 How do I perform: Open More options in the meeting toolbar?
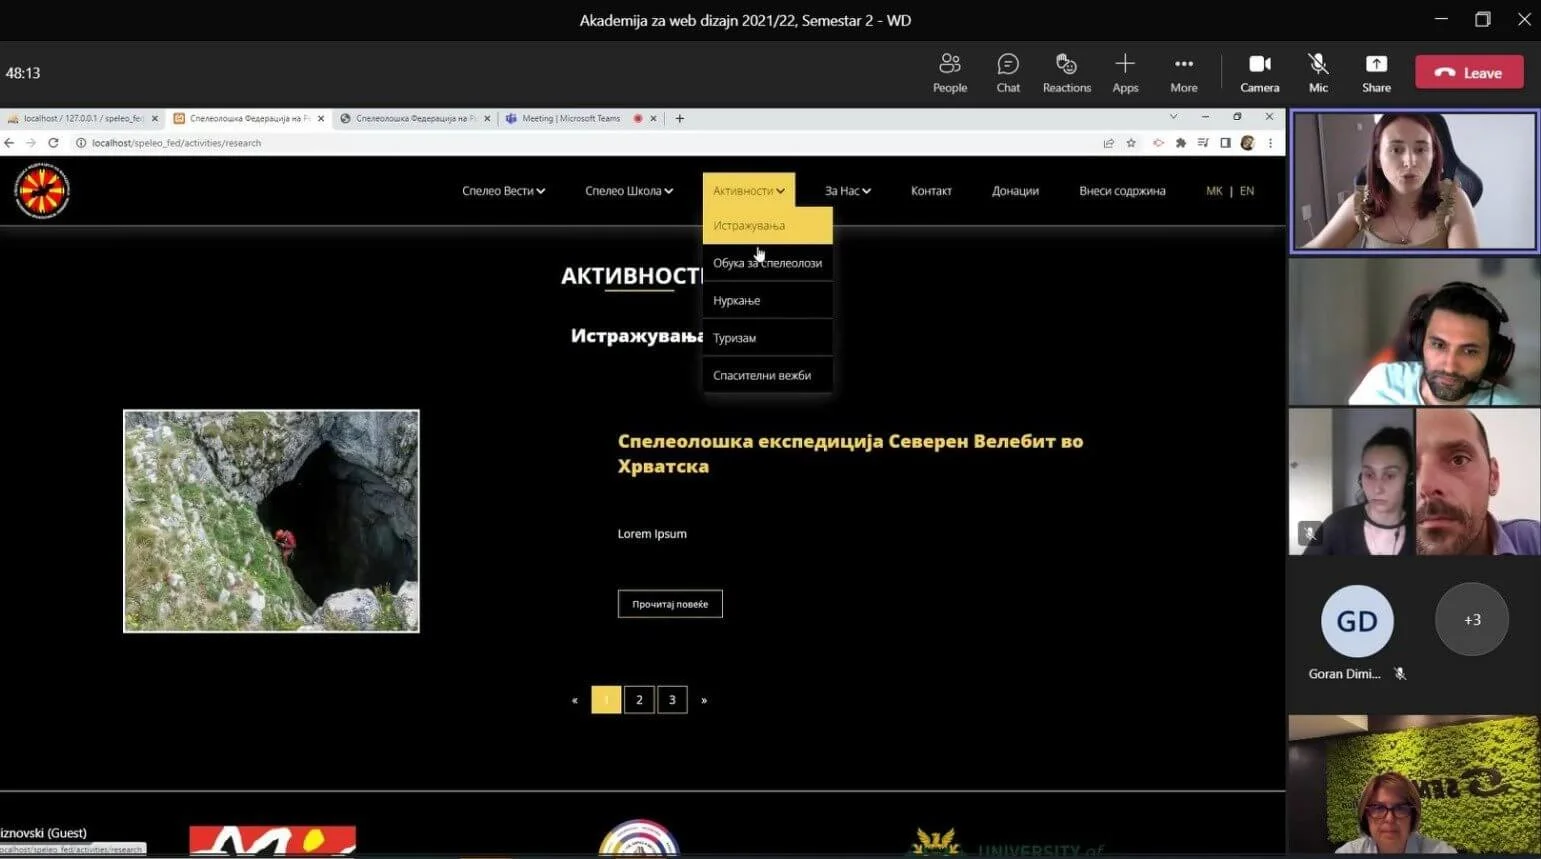[1183, 73]
